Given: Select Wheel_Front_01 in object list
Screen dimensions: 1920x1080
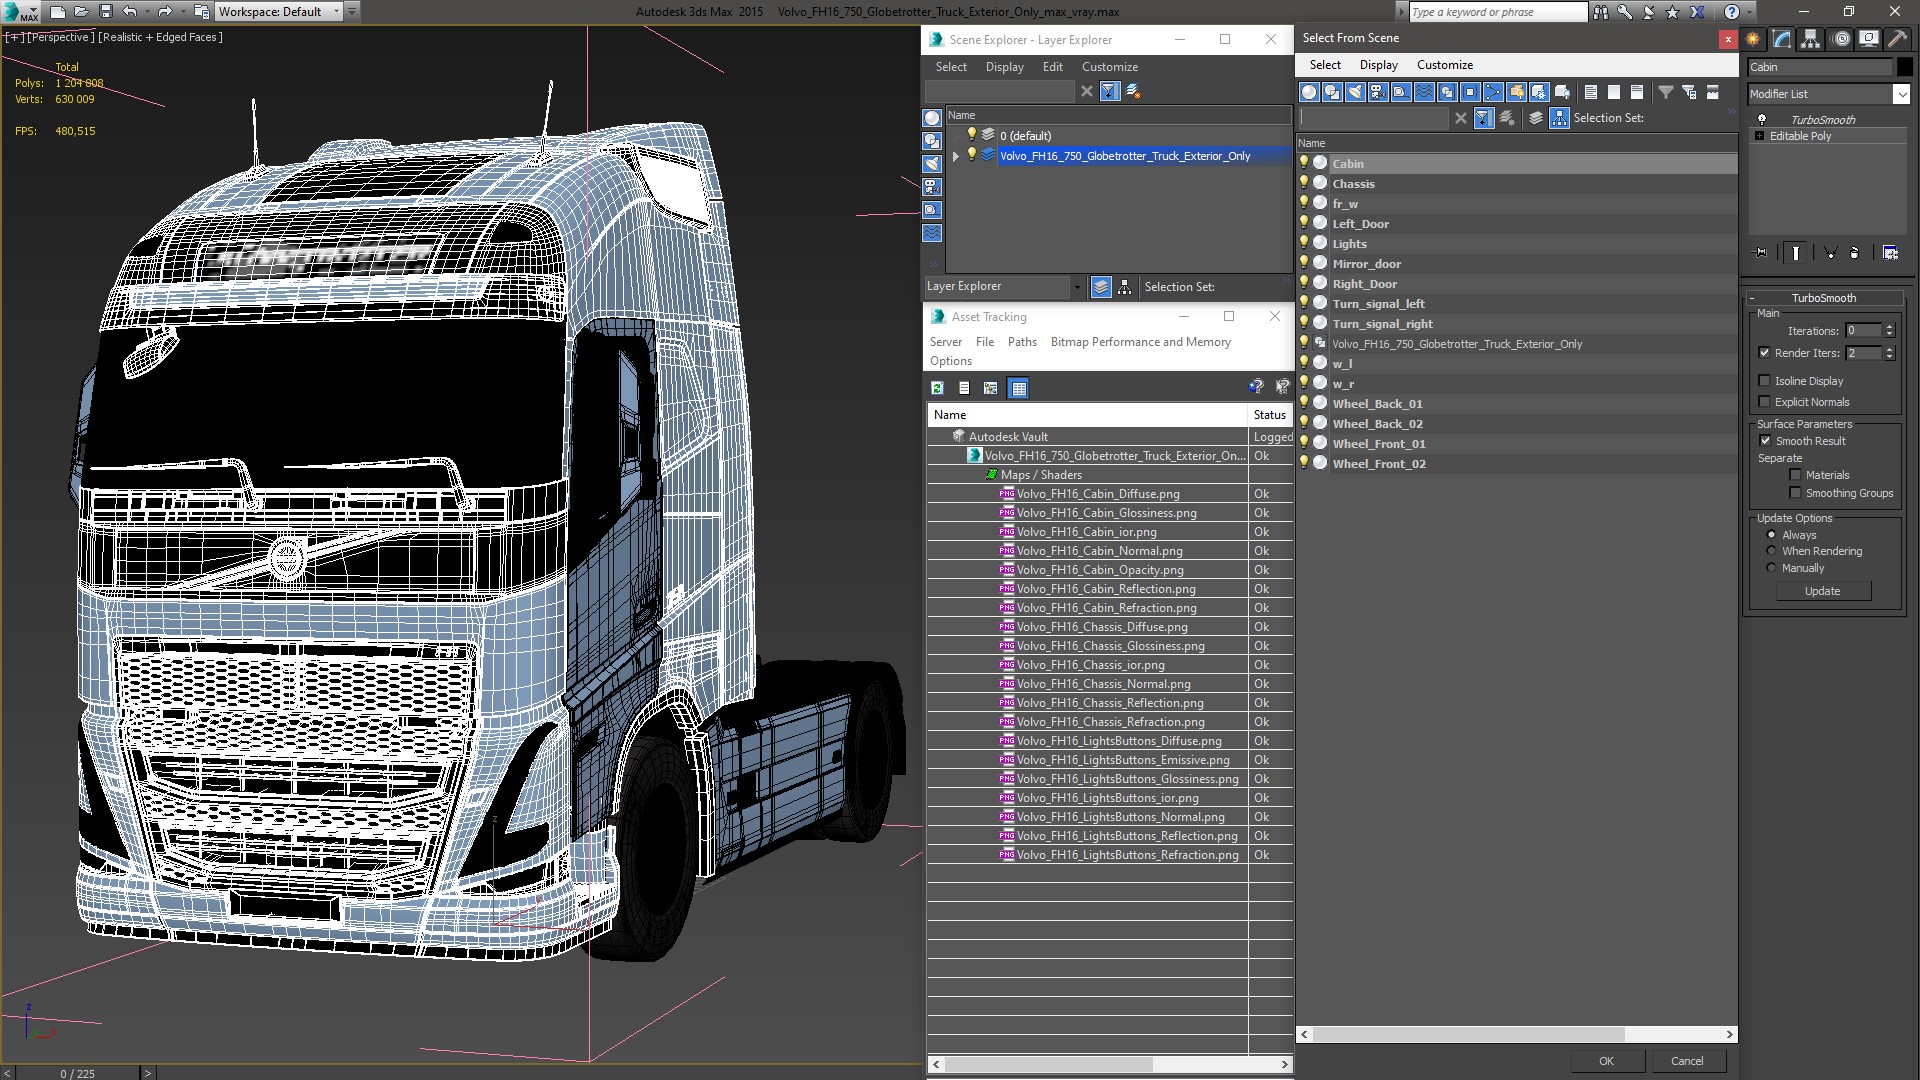Looking at the screenshot, I should tap(1378, 444).
